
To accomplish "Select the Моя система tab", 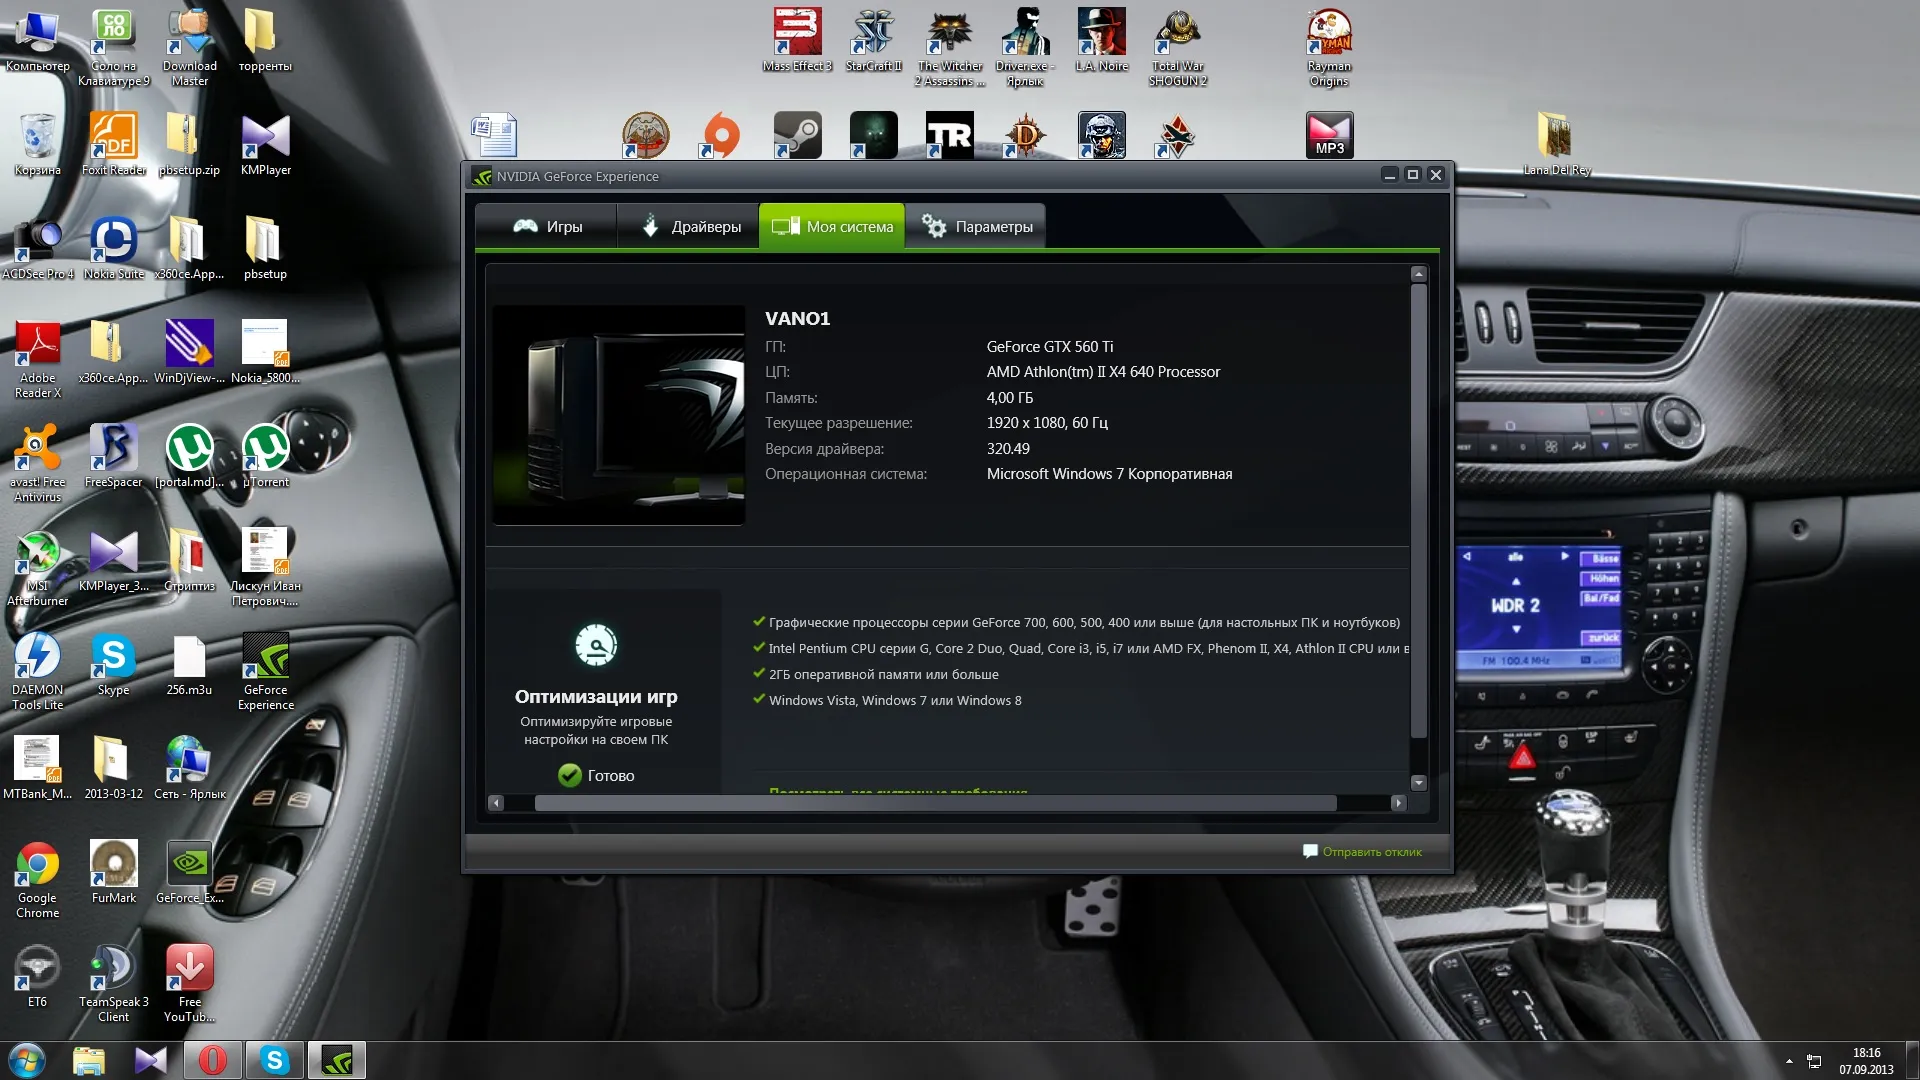I will 832,227.
